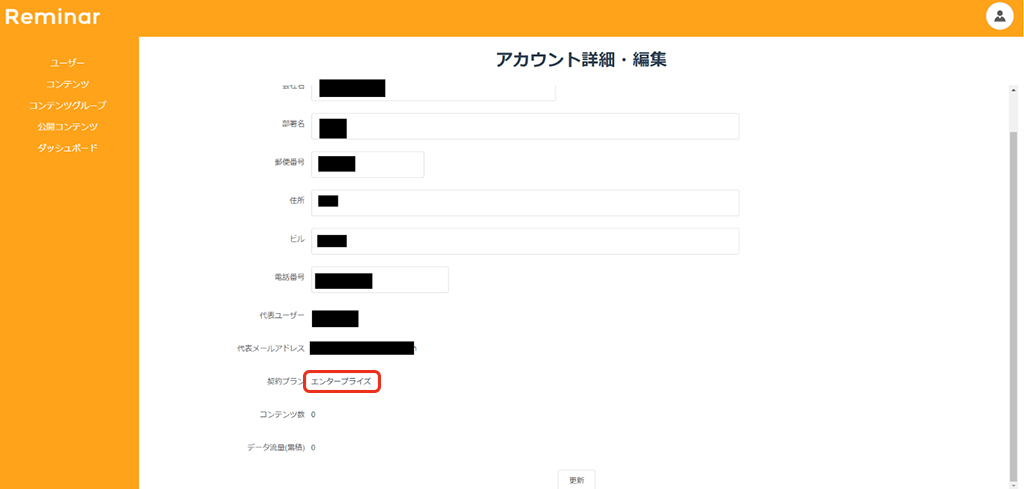Click the 代表メールアドレス label
The height and width of the screenshot is (489, 1024).
[271, 349]
